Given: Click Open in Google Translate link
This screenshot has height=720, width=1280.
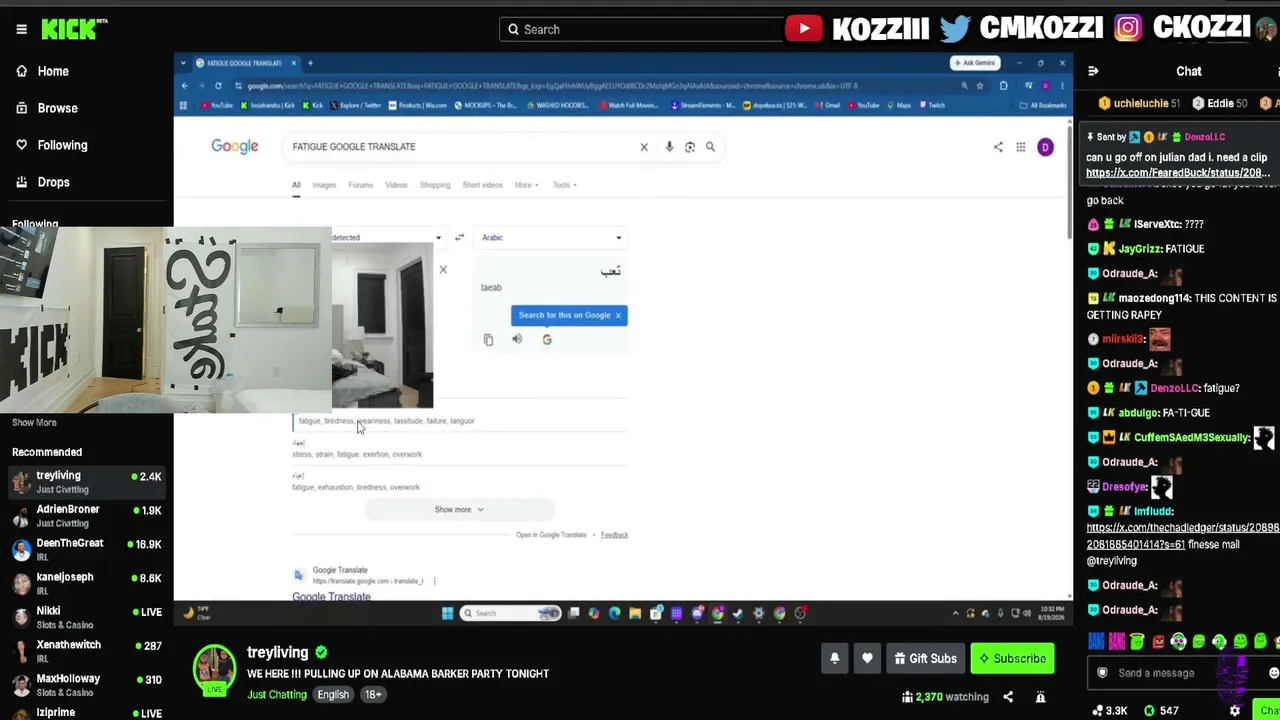Looking at the screenshot, I should 551,535.
